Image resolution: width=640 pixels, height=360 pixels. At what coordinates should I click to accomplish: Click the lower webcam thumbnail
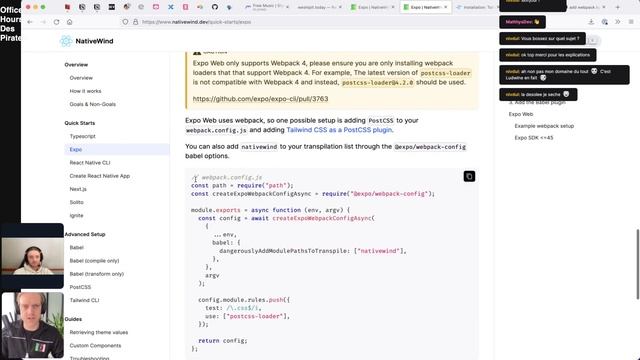(32, 325)
